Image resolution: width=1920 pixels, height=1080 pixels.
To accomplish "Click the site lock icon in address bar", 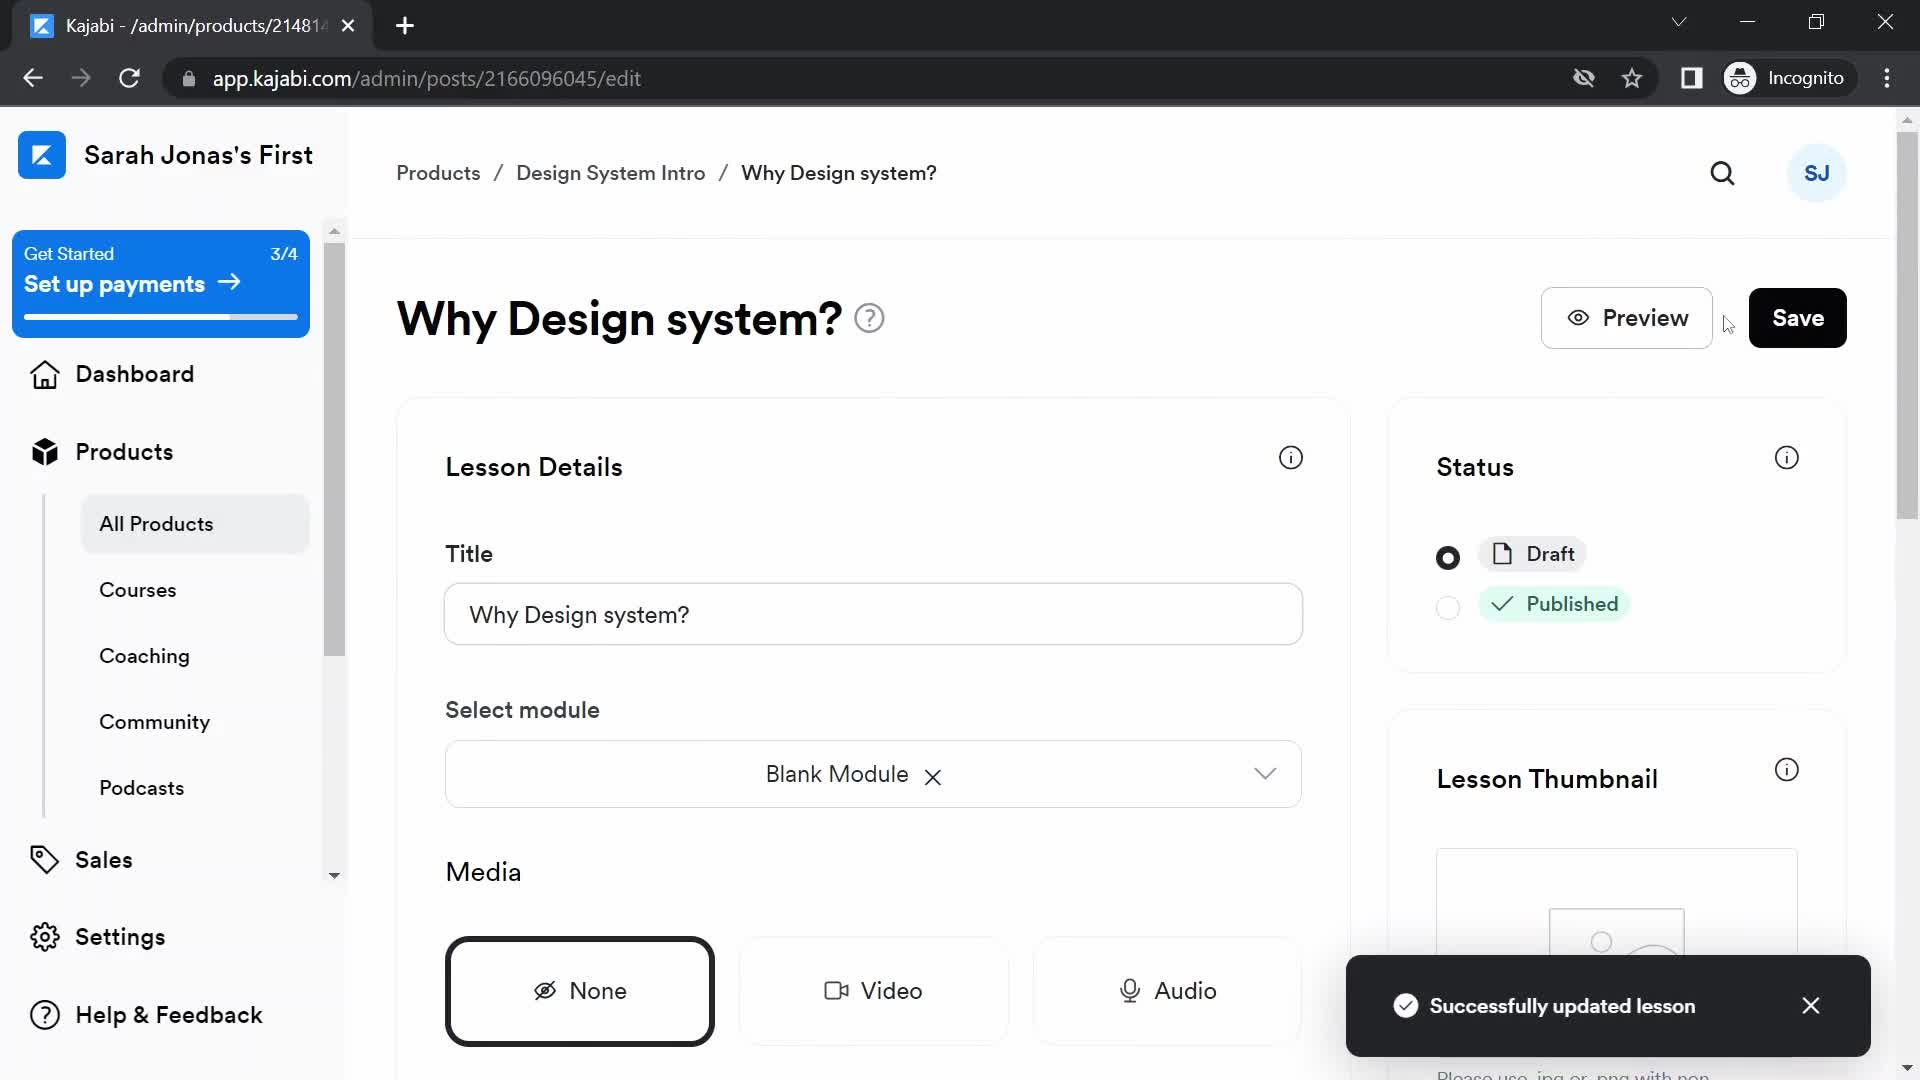I will click(188, 78).
